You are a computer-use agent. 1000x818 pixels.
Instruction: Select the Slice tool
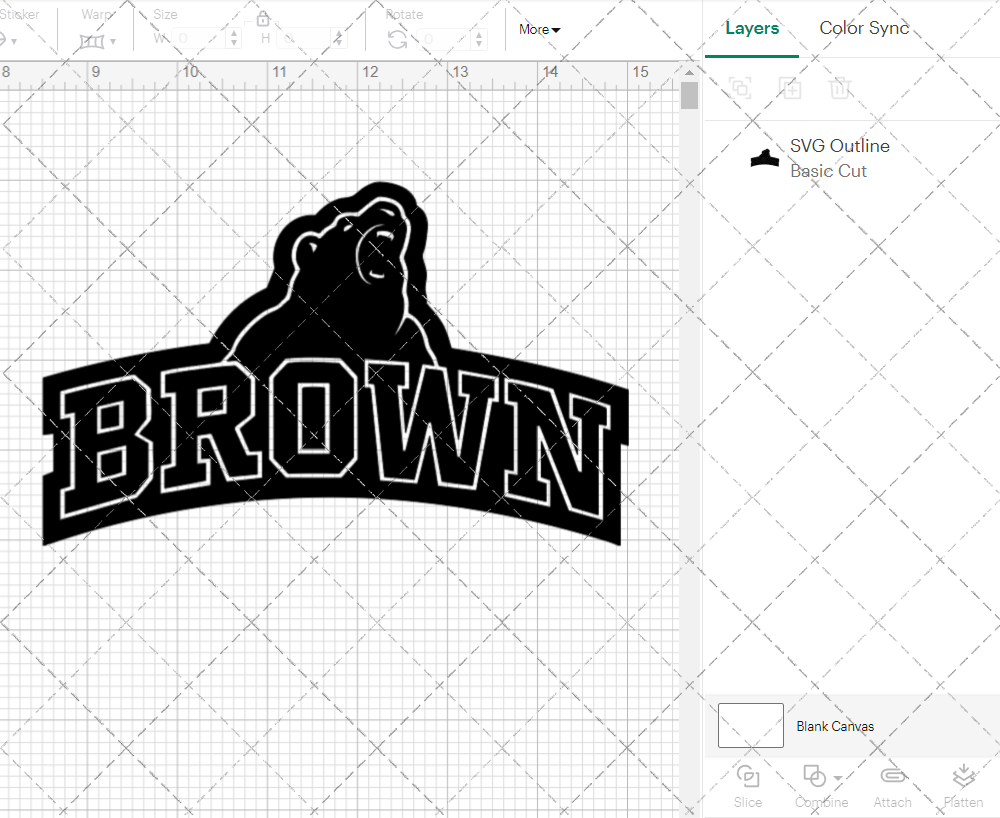click(x=748, y=786)
